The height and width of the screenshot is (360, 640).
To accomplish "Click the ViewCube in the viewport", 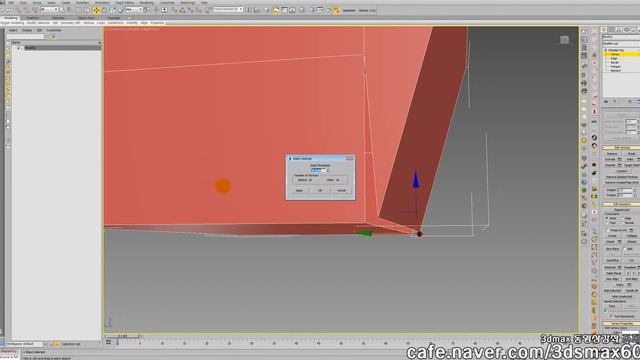I will point(564,40).
